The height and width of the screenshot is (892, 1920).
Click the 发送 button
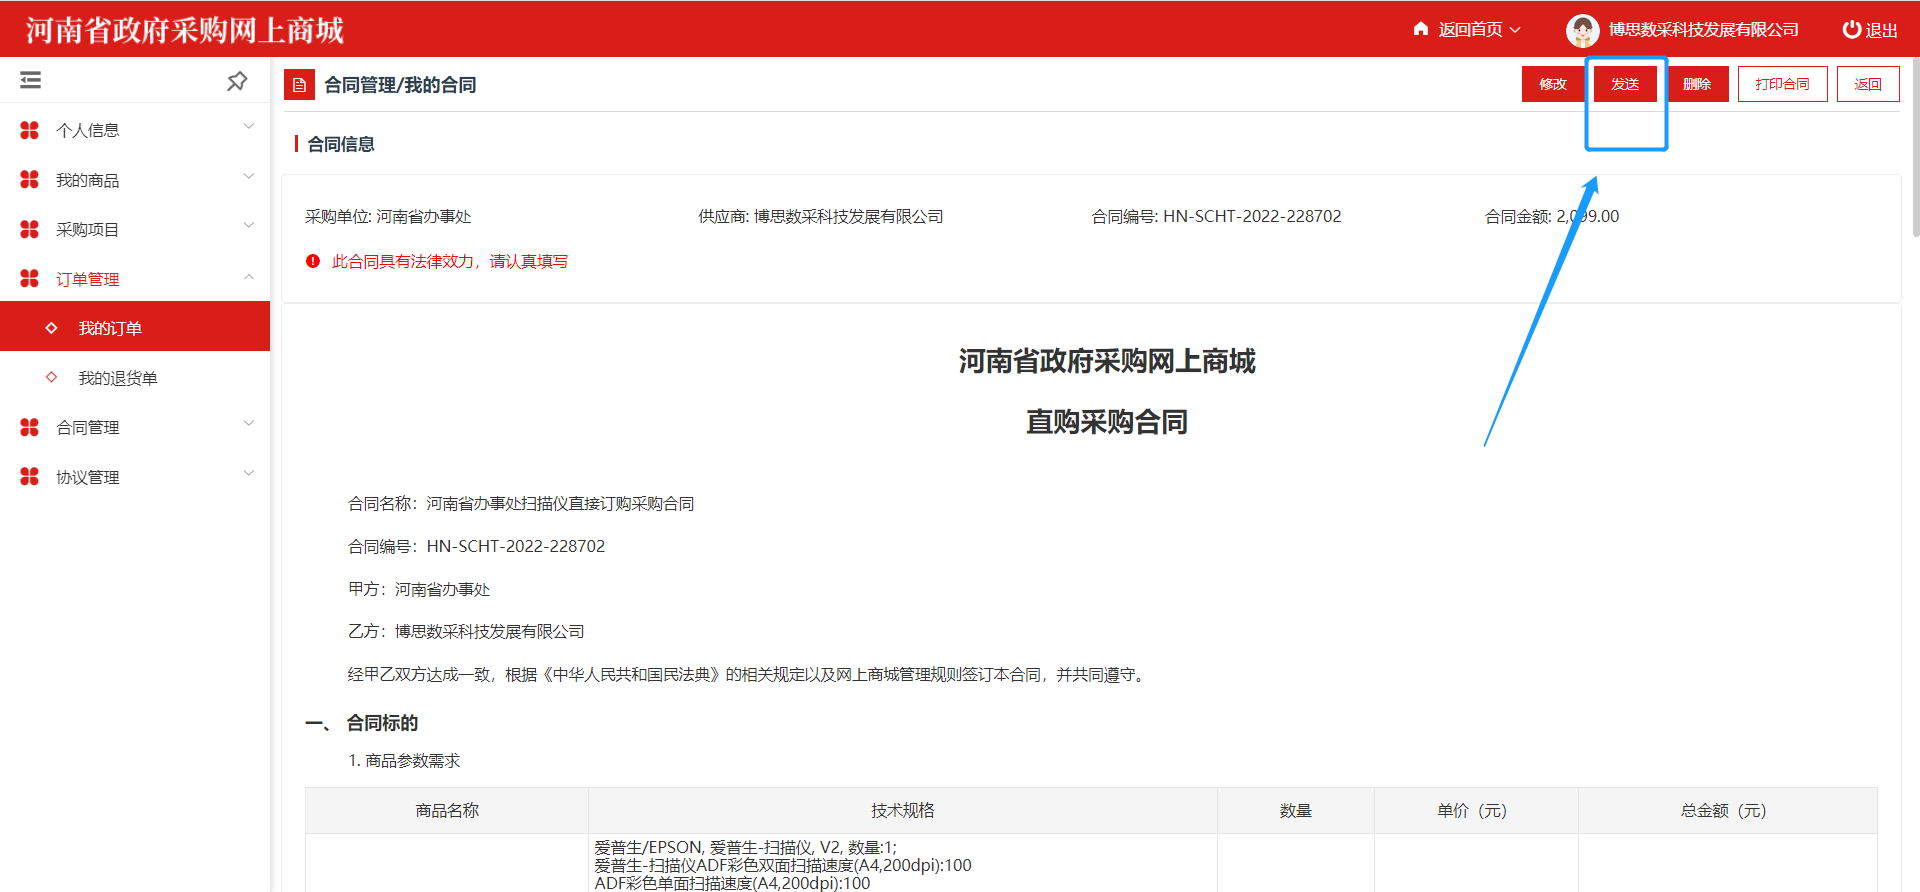pyautogui.click(x=1625, y=84)
